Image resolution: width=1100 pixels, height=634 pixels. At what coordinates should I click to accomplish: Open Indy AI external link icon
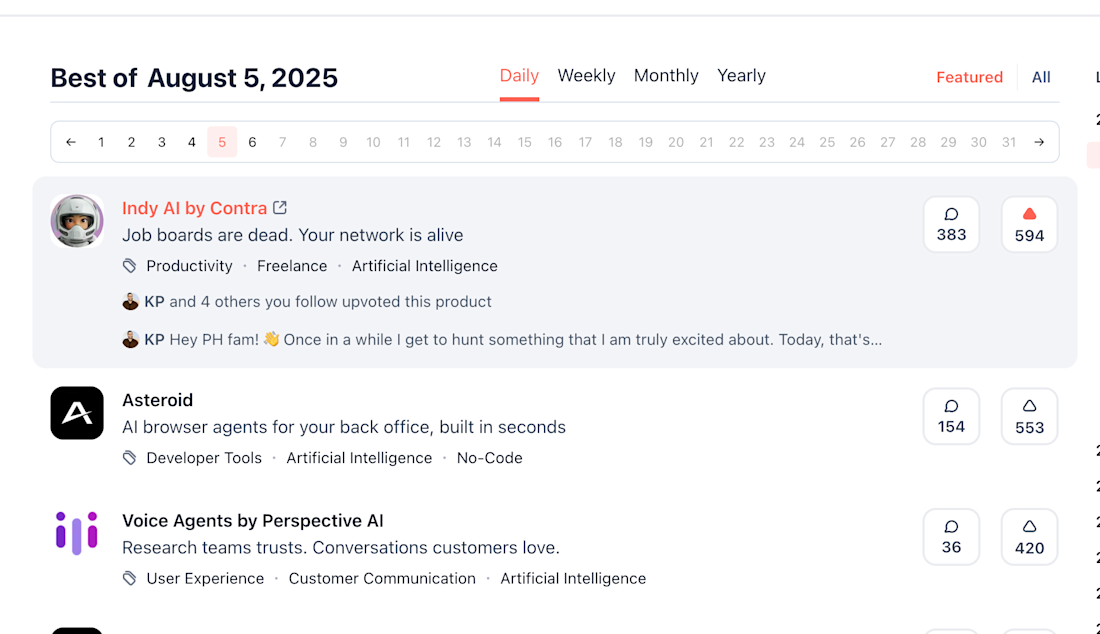[x=280, y=208]
